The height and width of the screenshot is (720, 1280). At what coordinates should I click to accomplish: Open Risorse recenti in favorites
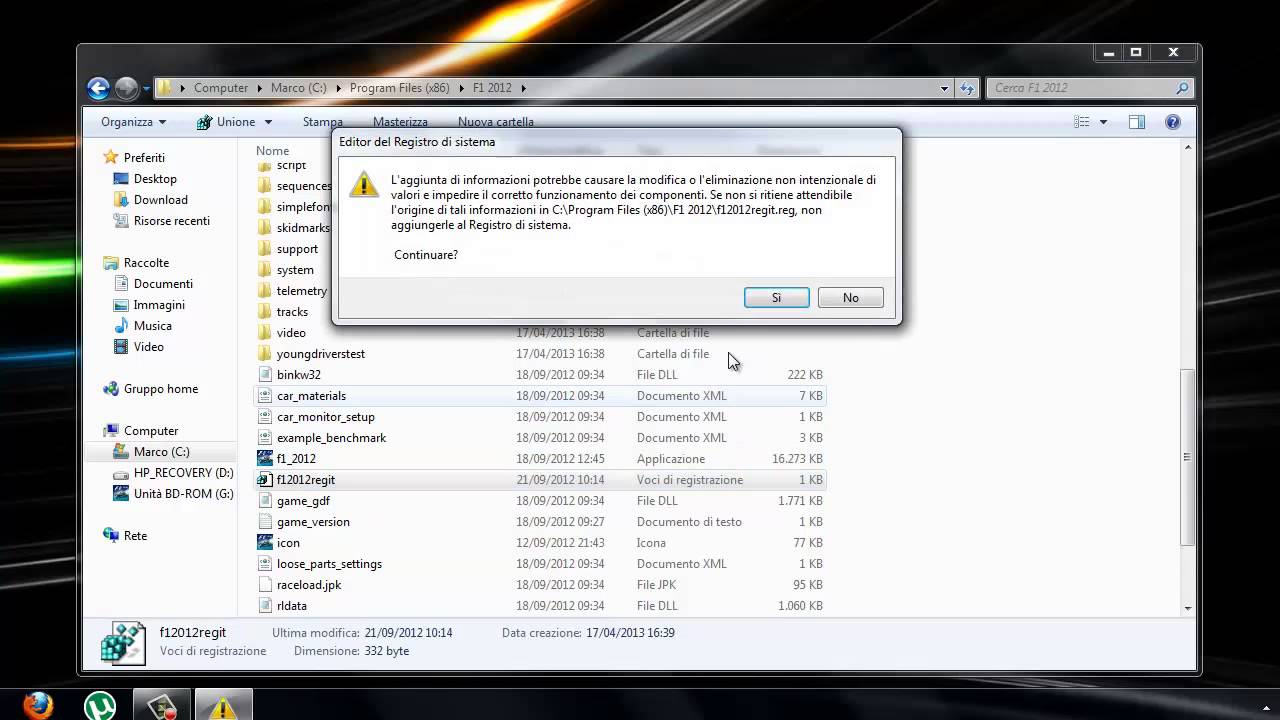(x=172, y=221)
